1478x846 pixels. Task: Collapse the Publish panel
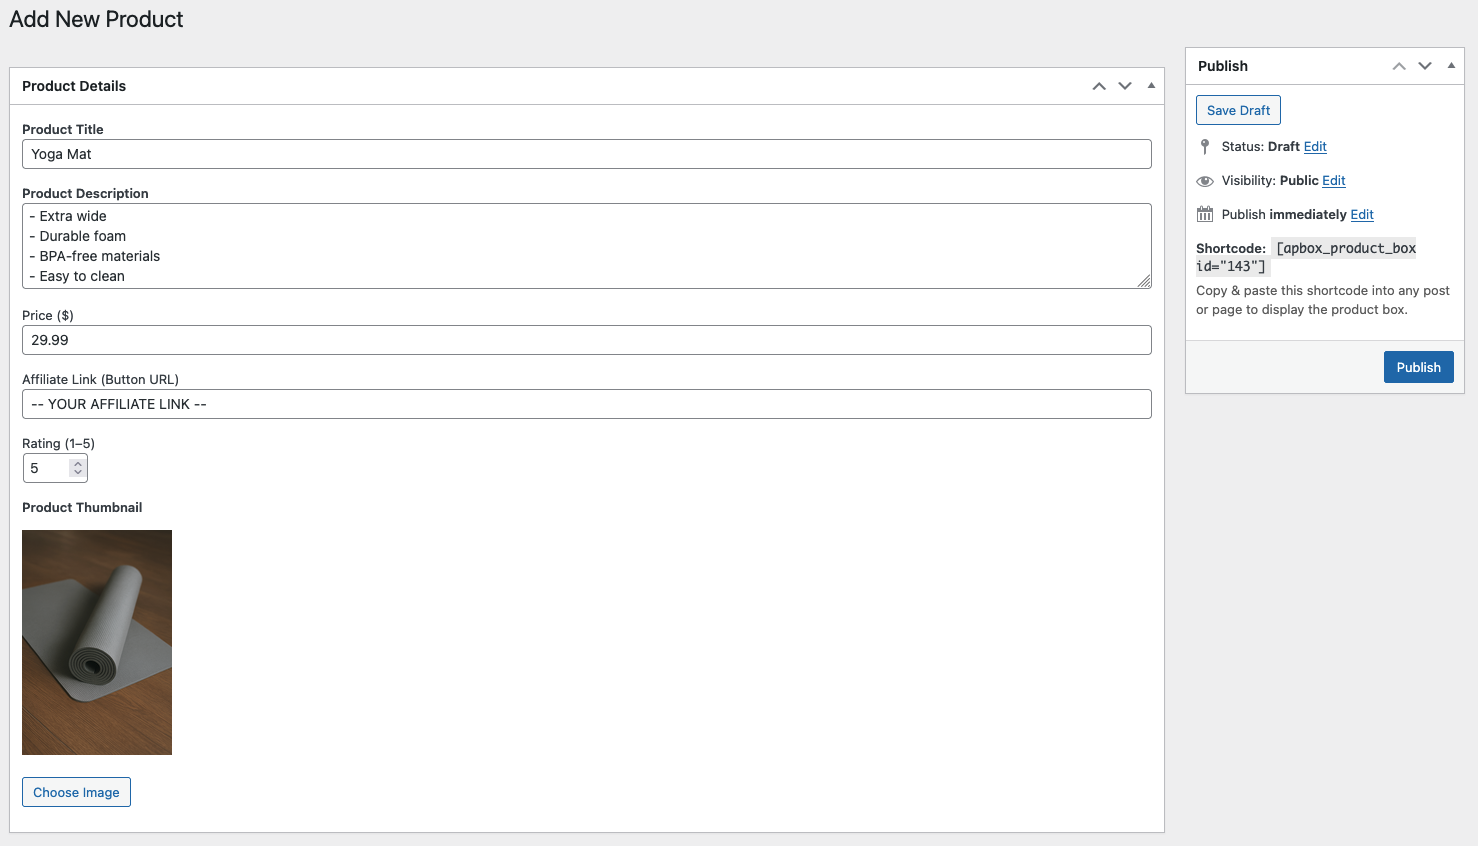pyautogui.click(x=1451, y=66)
